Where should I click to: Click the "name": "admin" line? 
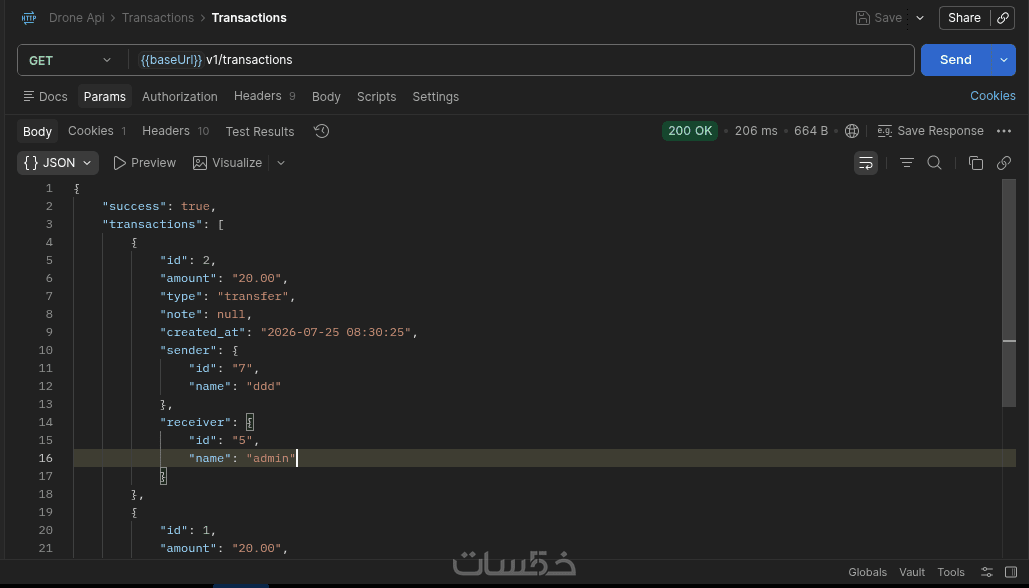[242, 458]
